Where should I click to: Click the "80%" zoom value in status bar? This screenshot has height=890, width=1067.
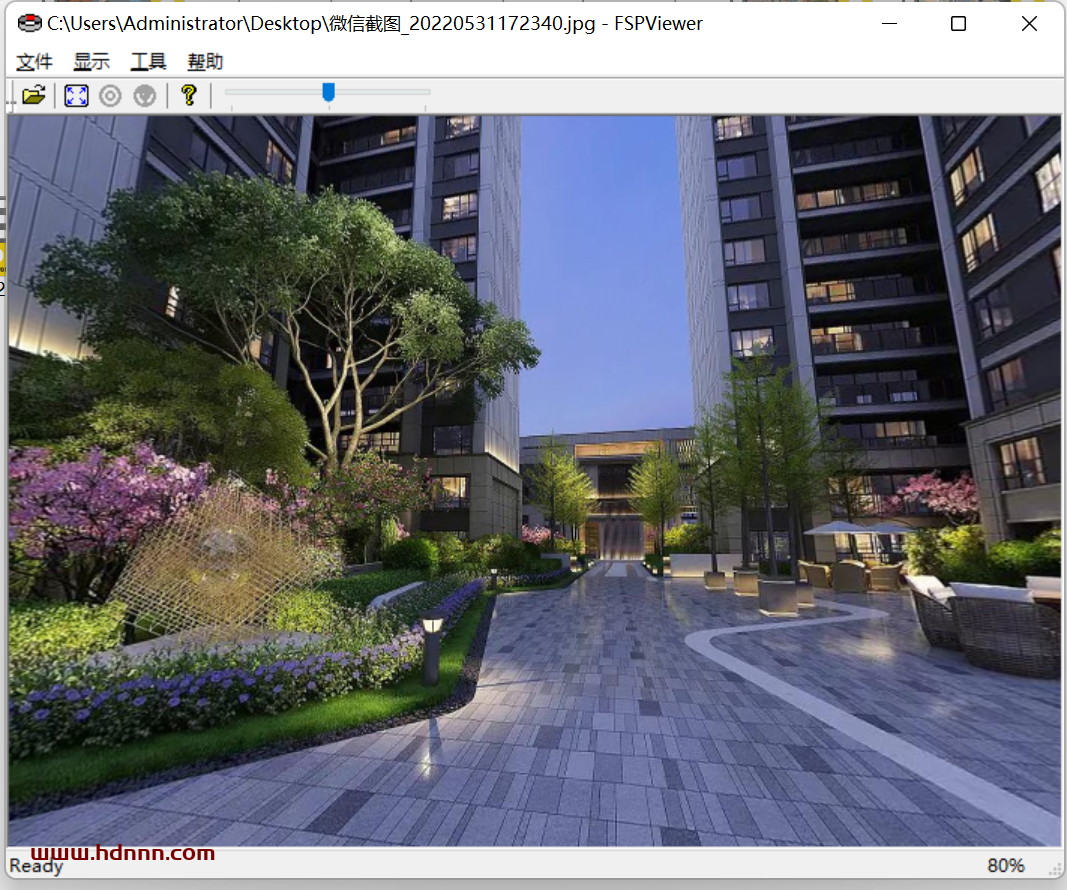click(1006, 866)
